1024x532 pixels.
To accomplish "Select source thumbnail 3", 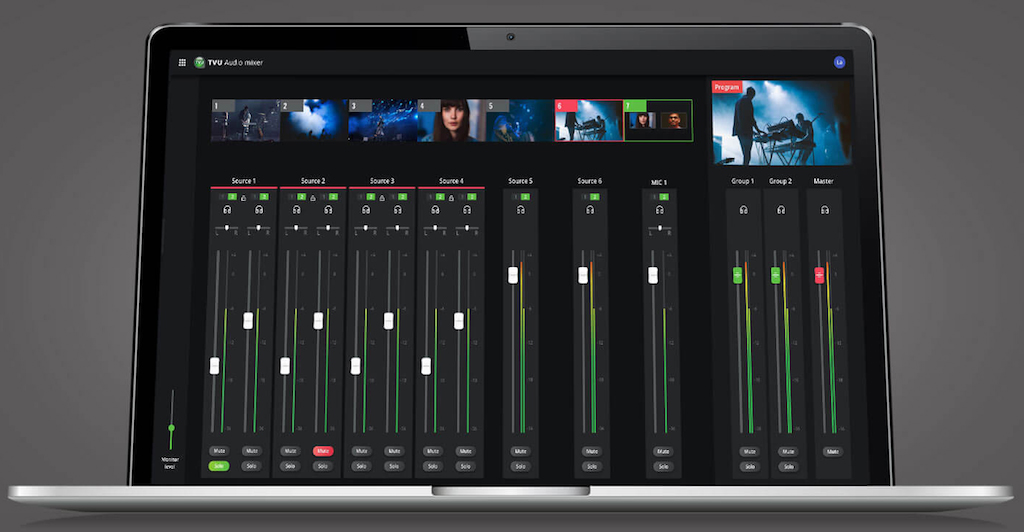I will [383, 120].
